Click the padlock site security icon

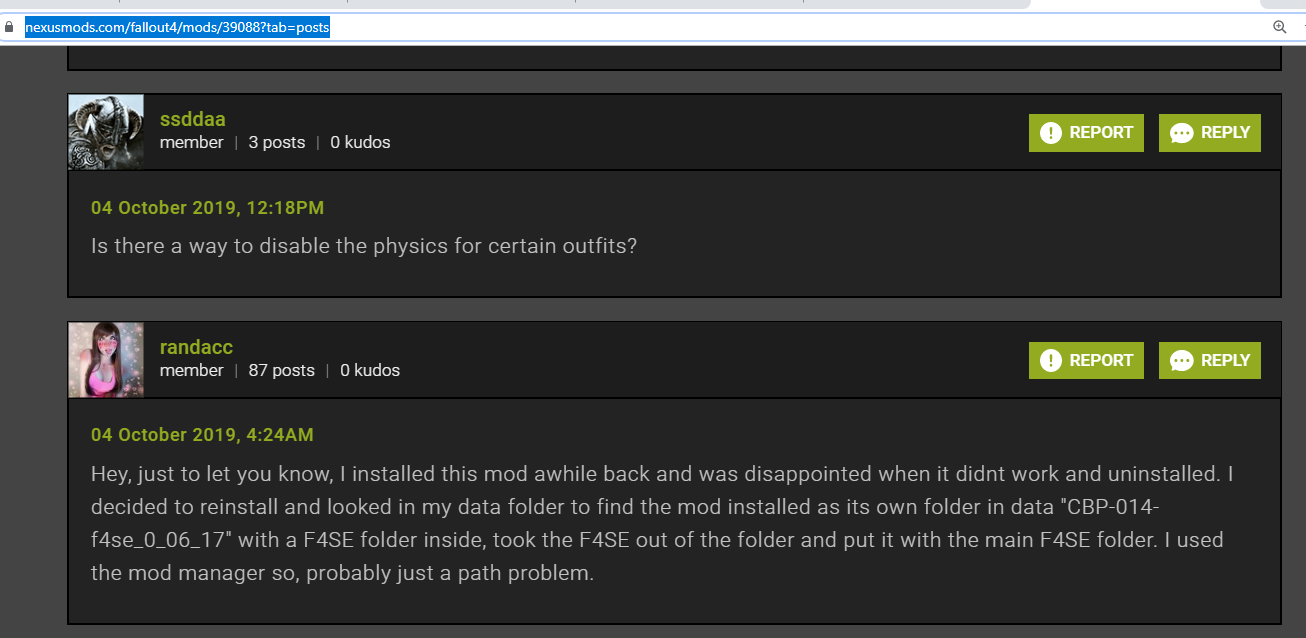9,28
